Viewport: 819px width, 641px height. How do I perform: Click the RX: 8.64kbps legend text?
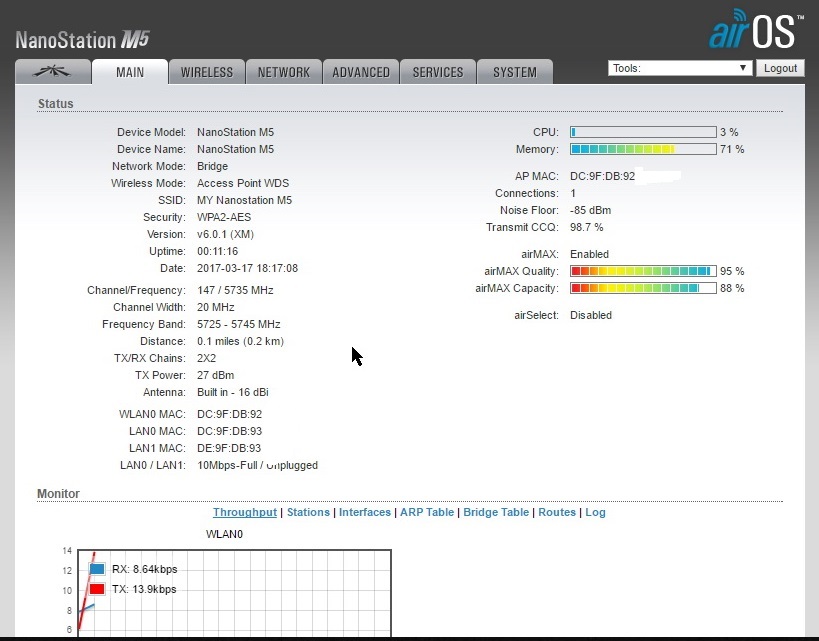tap(145, 569)
